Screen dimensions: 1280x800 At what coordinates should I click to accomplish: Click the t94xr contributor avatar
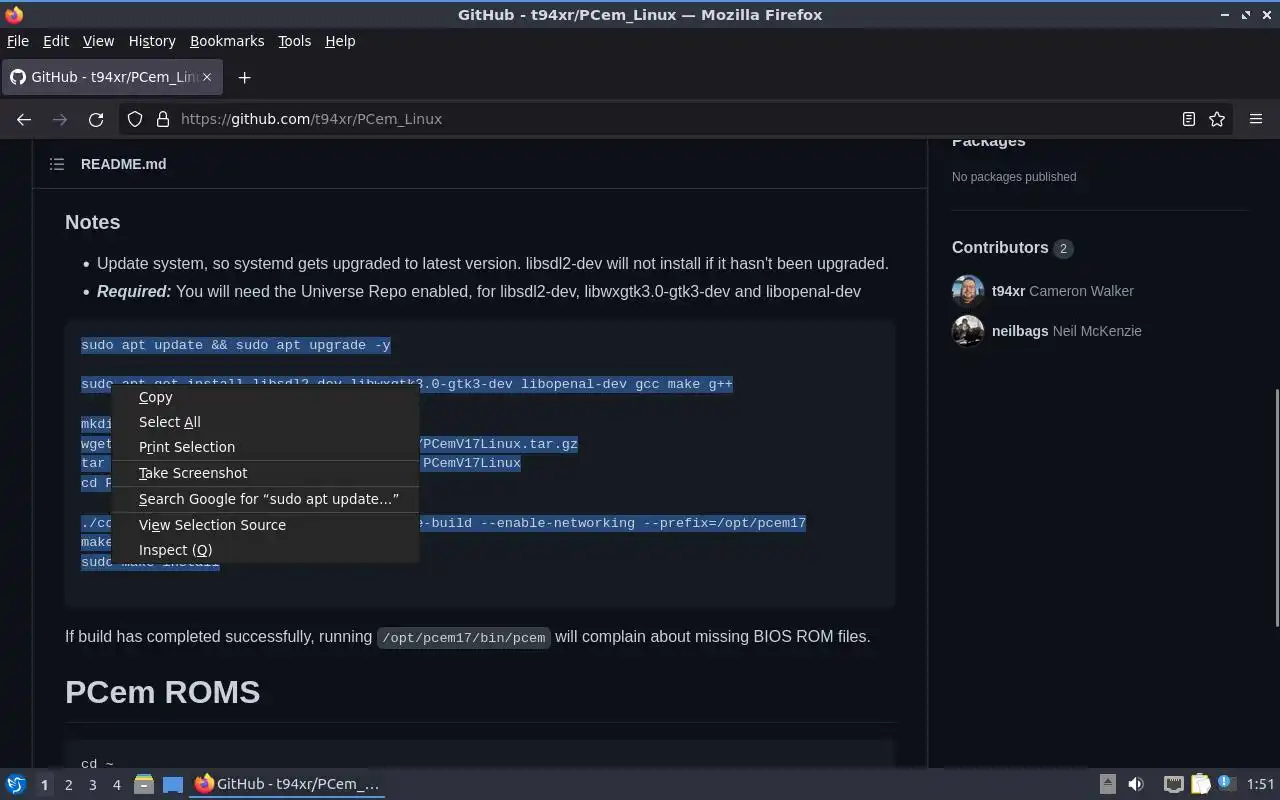(x=968, y=291)
